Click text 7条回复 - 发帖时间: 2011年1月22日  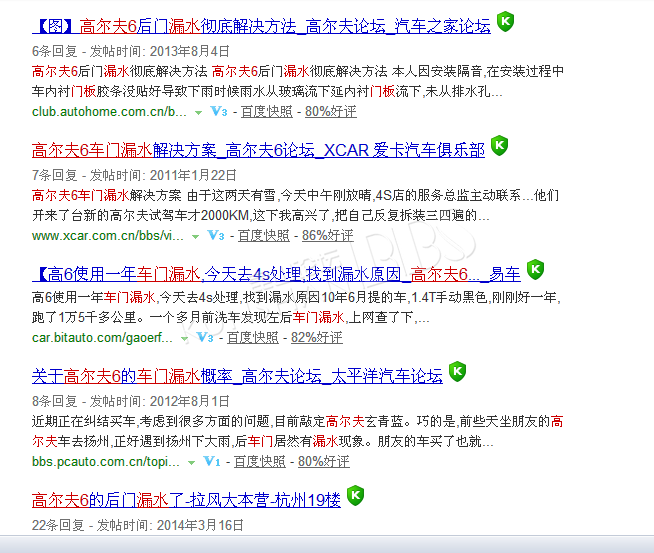(x=134, y=175)
